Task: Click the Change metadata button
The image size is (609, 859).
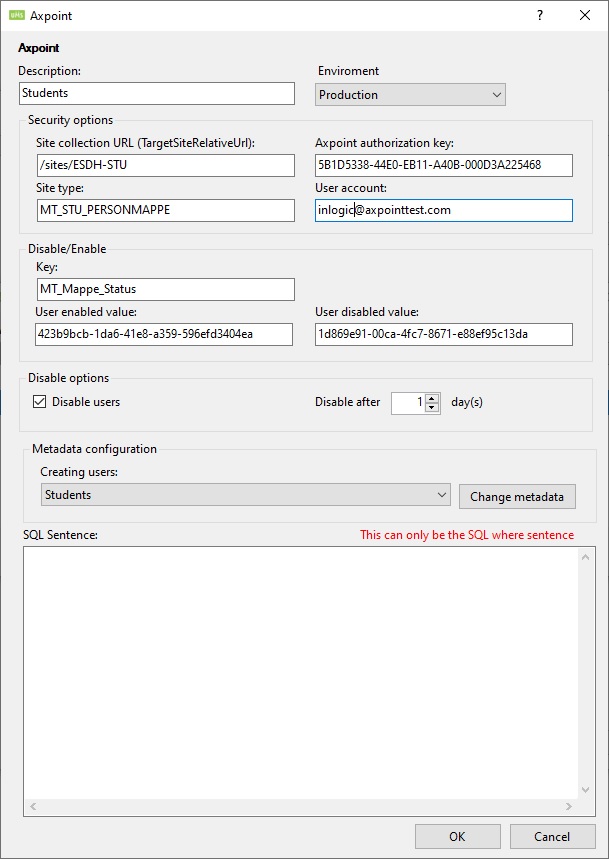Action: (517, 497)
